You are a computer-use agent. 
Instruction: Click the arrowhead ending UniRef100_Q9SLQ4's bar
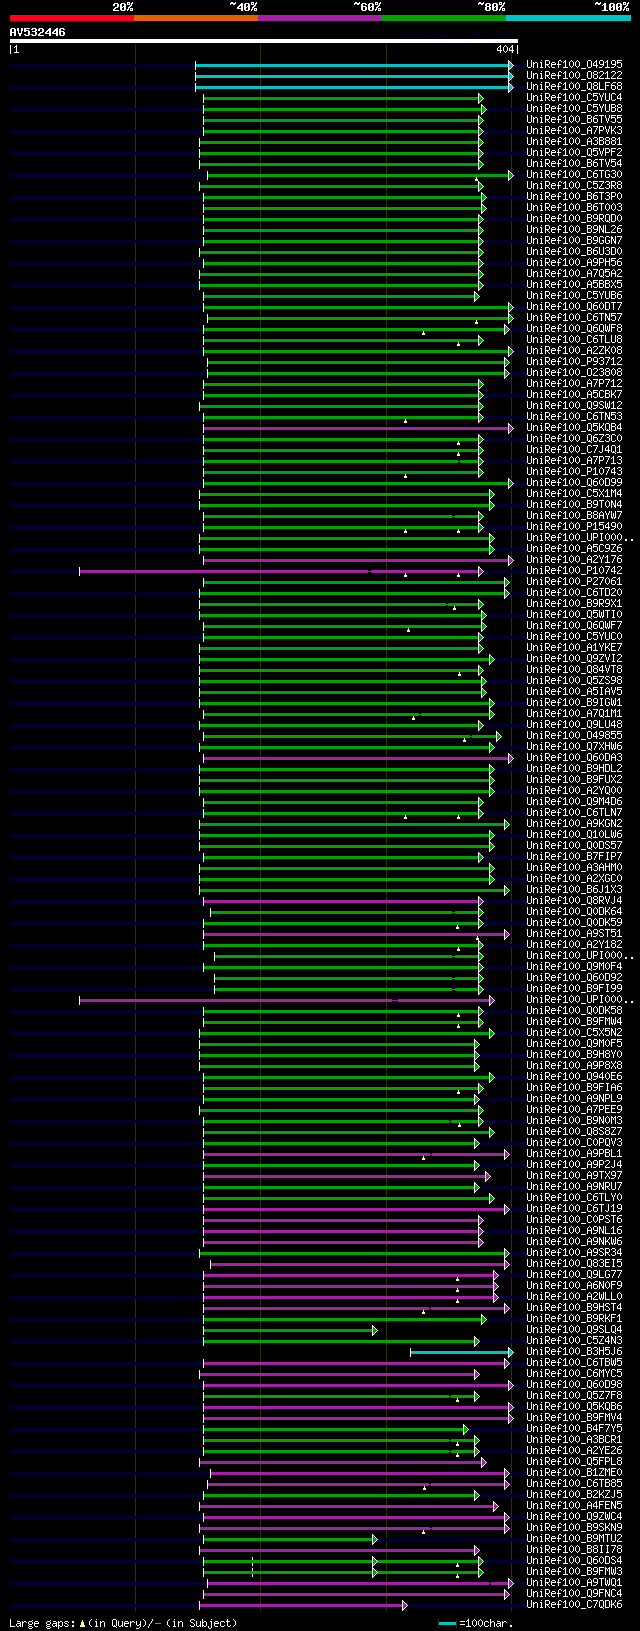(375, 1330)
